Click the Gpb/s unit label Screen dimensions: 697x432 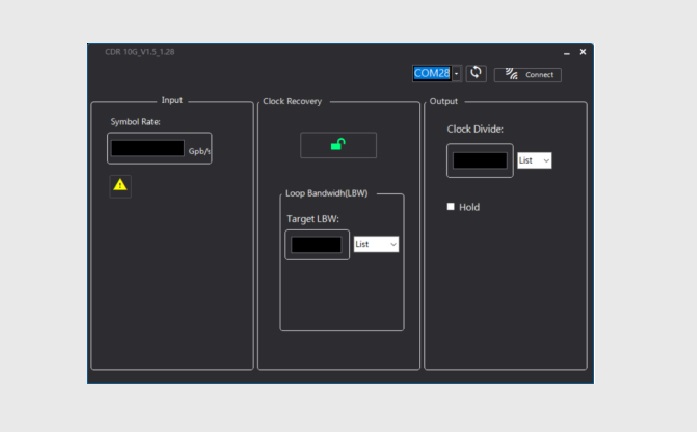[x=200, y=151]
